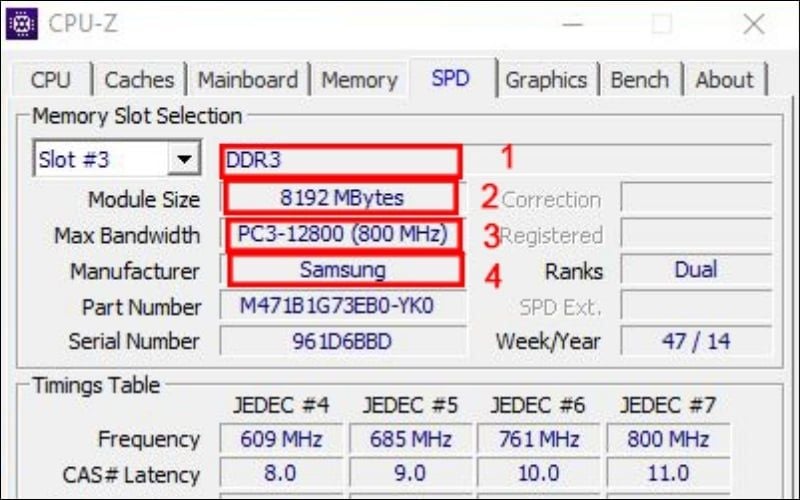Switch to the Bench tab
800x500 pixels.
(x=640, y=80)
